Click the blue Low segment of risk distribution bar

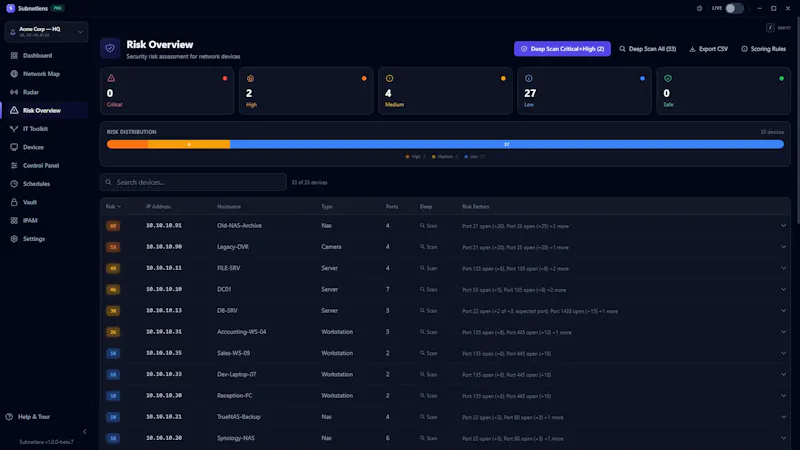pyautogui.click(x=507, y=144)
